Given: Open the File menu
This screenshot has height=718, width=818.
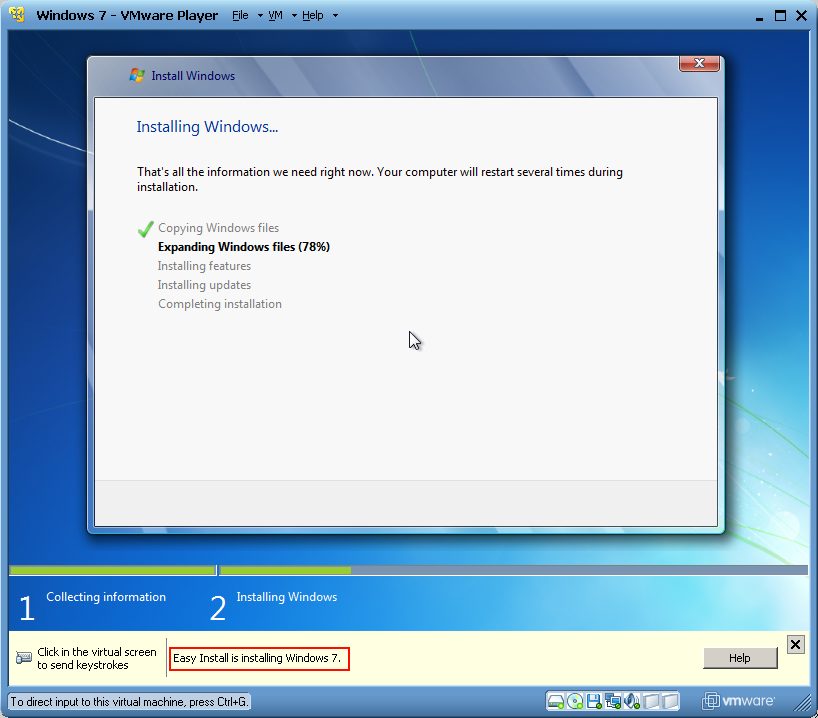Looking at the screenshot, I should (x=240, y=16).
